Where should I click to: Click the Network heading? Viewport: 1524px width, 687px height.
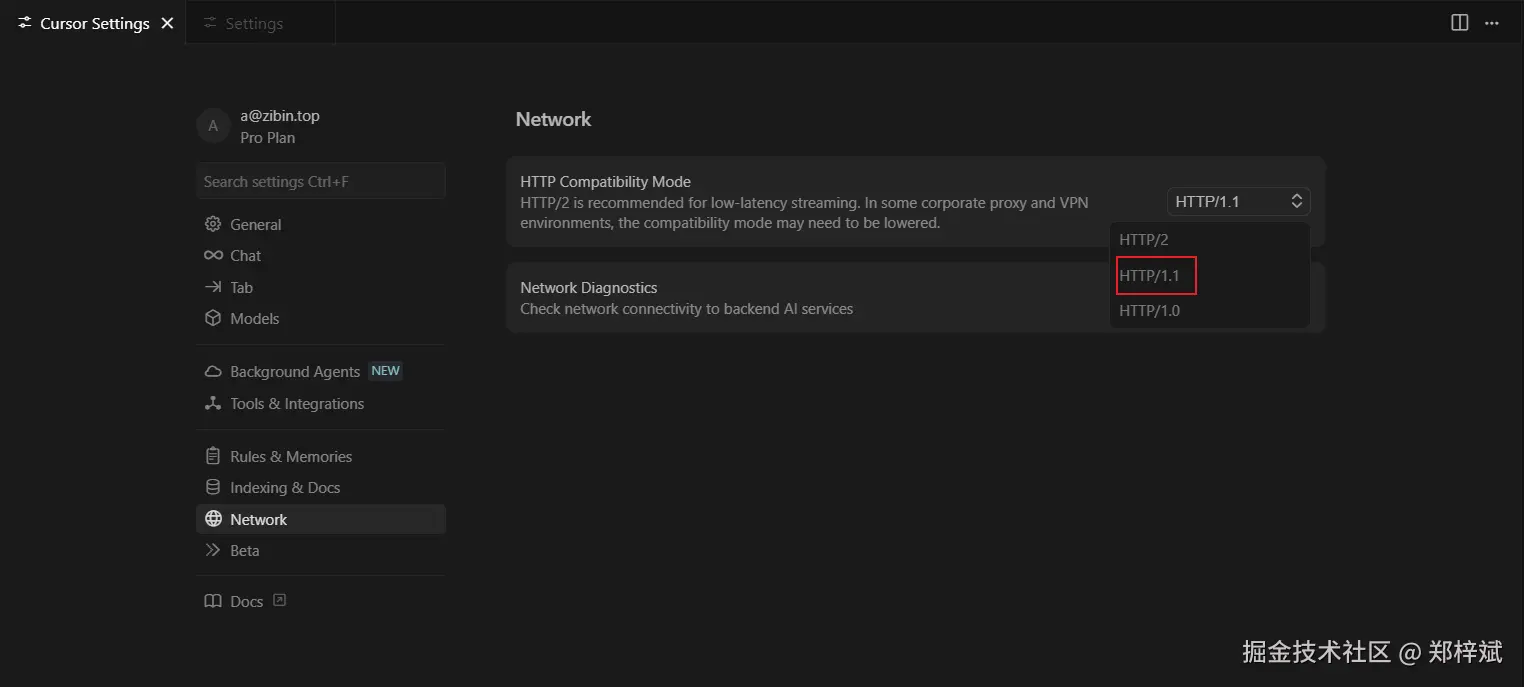(x=553, y=119)
